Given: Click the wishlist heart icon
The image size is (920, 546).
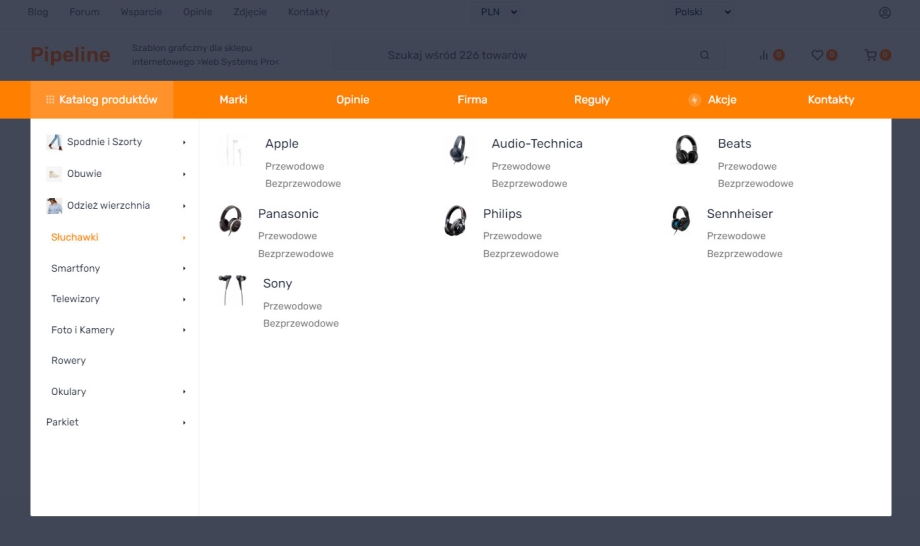Looking at the screenshot, I should pos(817,55).
